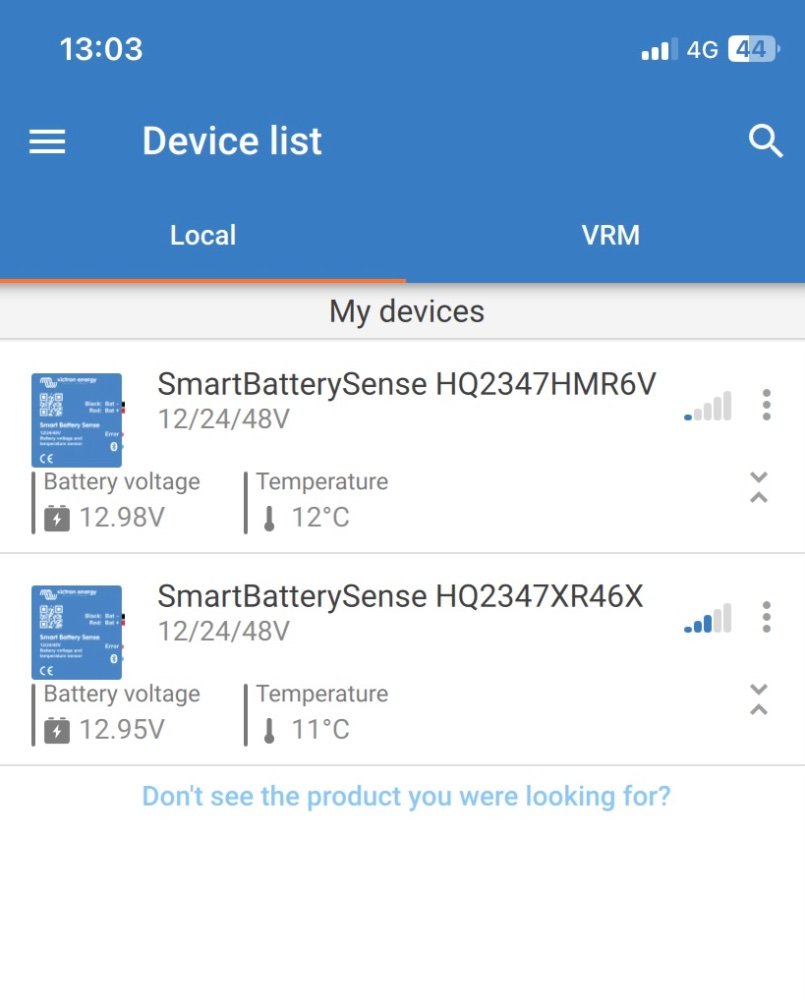Switch to the VRM tab
805x1000 pixels.
click(610, 235)
